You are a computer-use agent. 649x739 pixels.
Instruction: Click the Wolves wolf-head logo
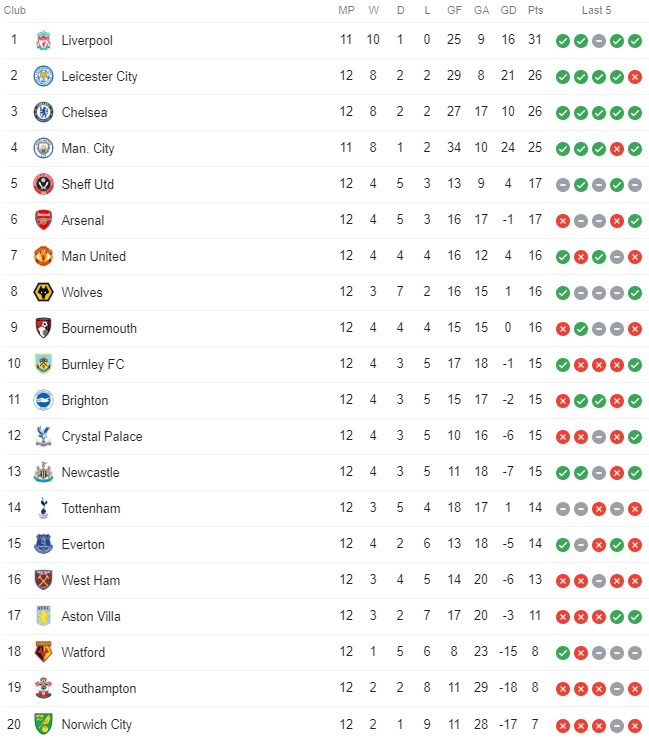click(x=43, y=292)
